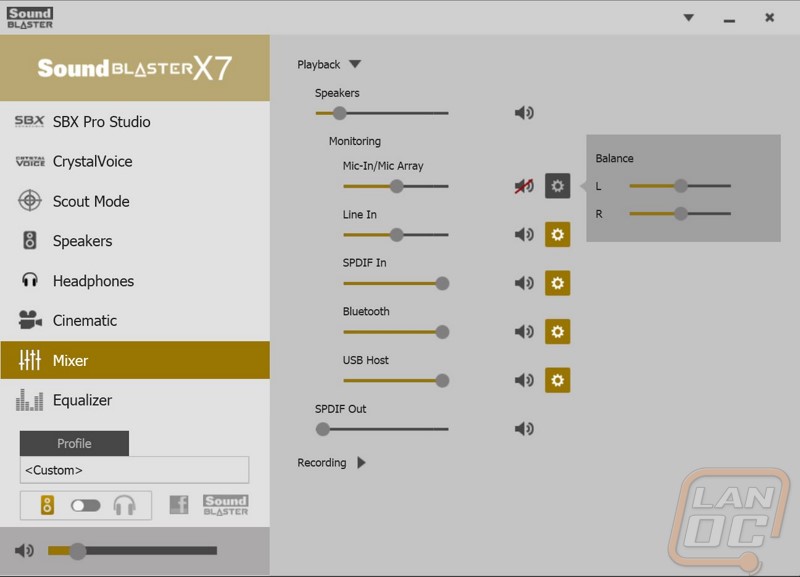Click the Balance panel title
800x577 pixels.
(614, 158)
